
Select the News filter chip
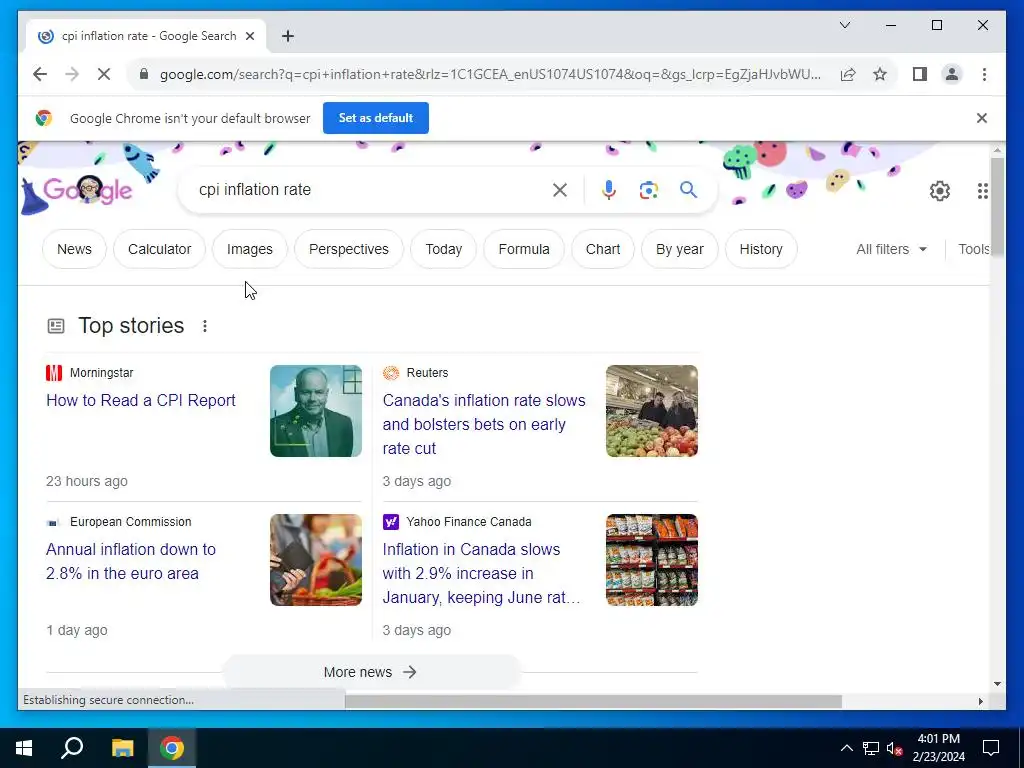[x=74, y=249]
